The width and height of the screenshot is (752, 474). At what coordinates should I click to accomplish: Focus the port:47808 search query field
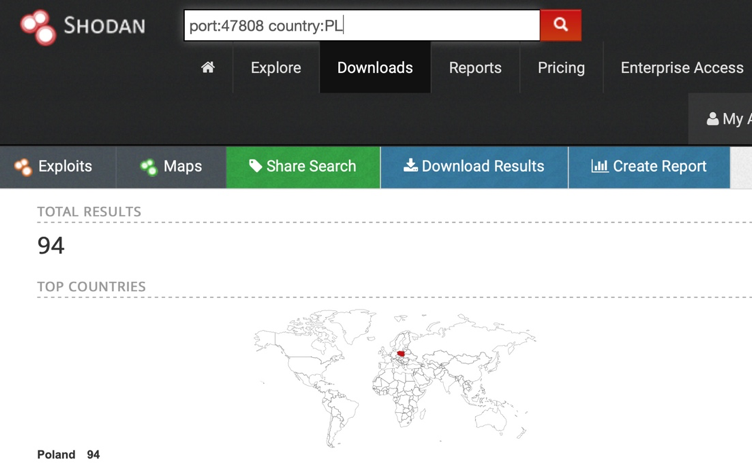click(x=361, y=26)
